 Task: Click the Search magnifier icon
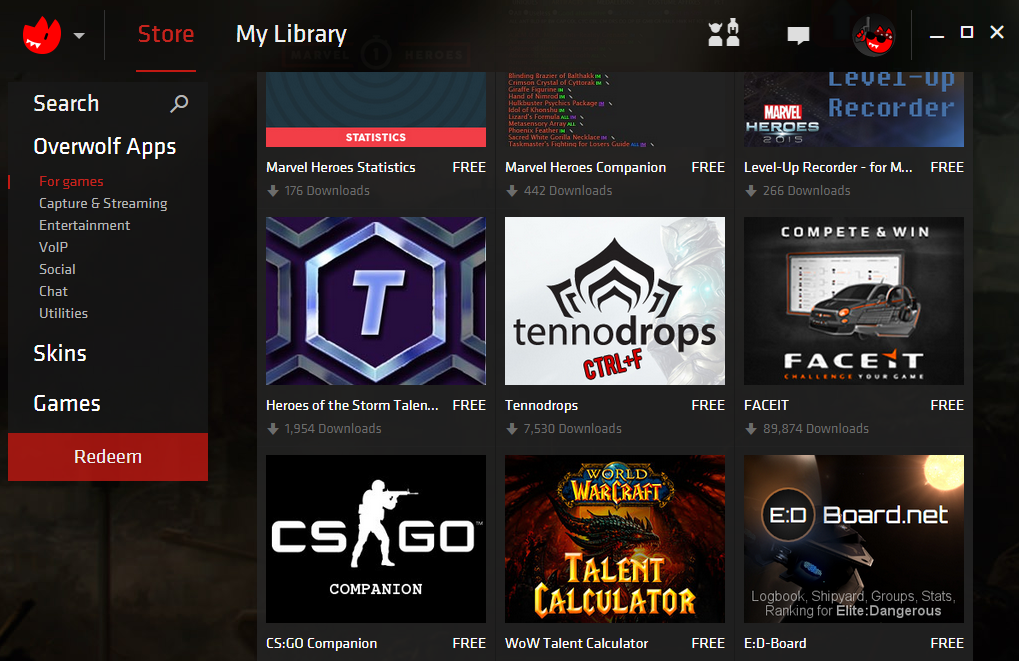(179, 103)
